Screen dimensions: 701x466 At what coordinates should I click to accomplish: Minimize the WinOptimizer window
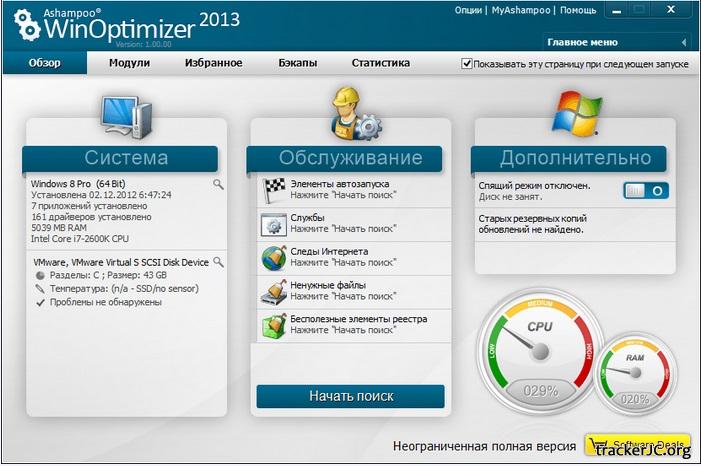(617, 11)
